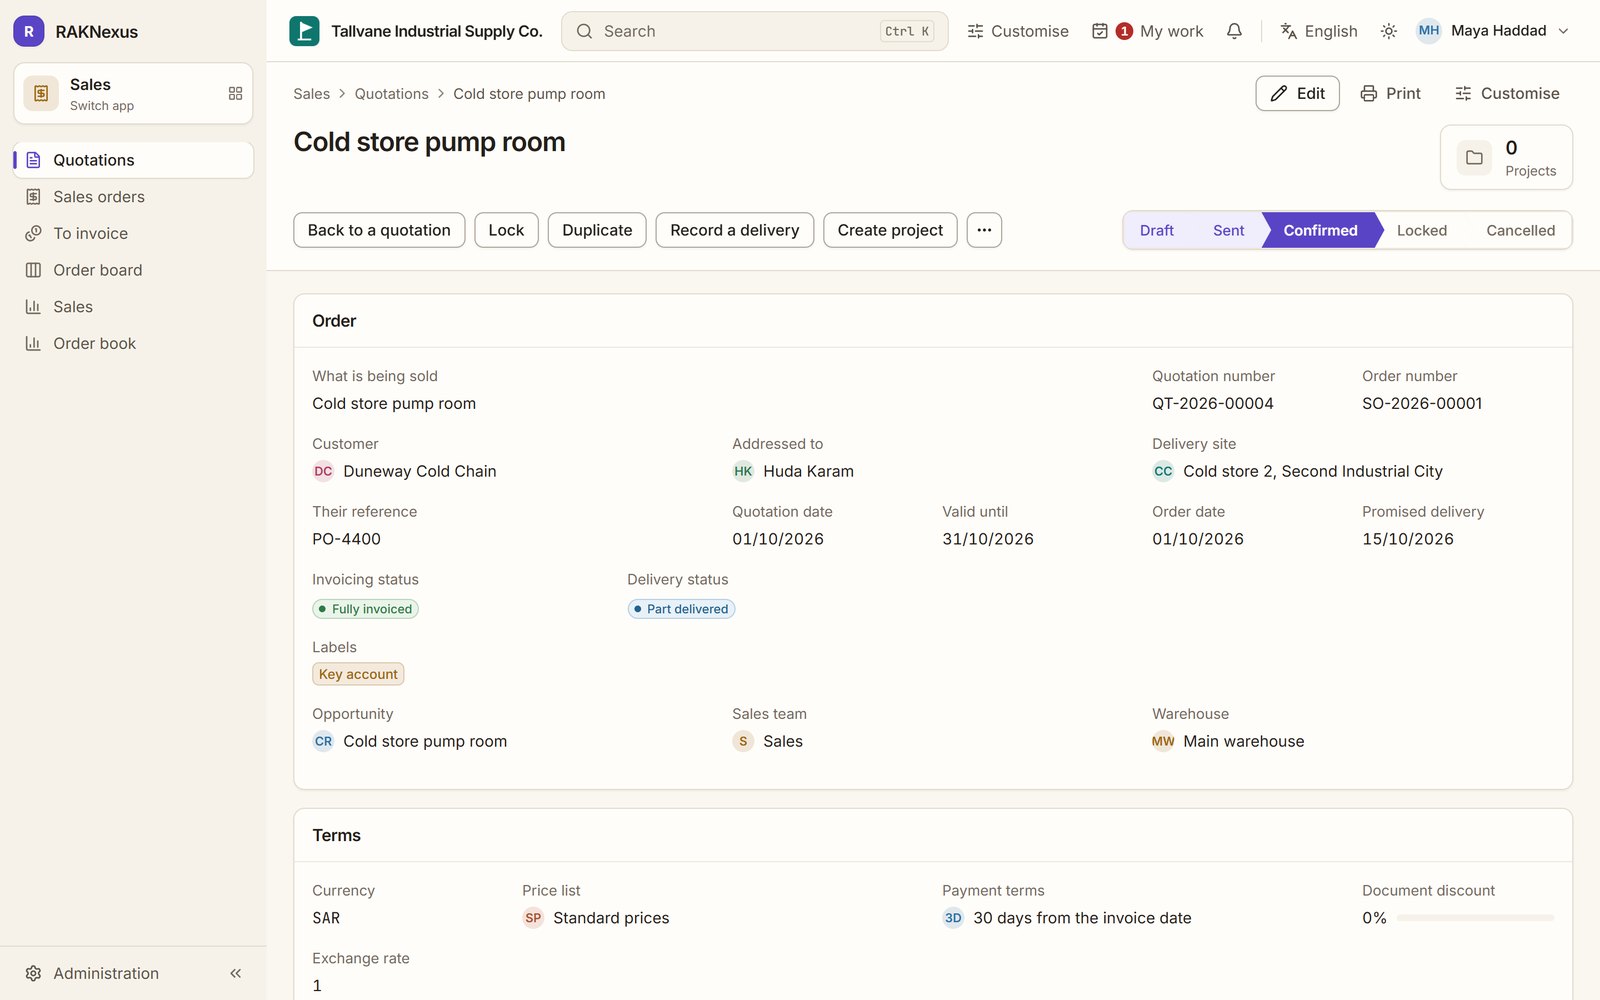Click Quotations in the breadcrumb
Screen dimensions: 1600x1000
click(x=391, y=94)
